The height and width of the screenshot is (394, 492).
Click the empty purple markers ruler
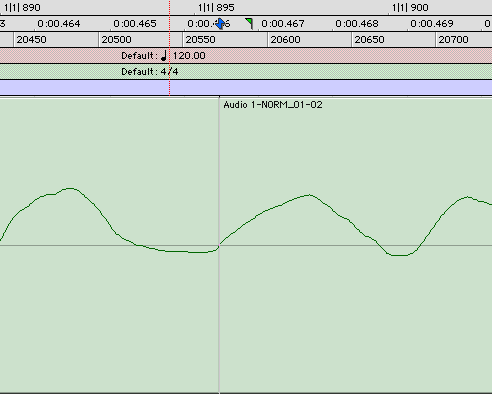pyautogui.click(x=246, y=88)
